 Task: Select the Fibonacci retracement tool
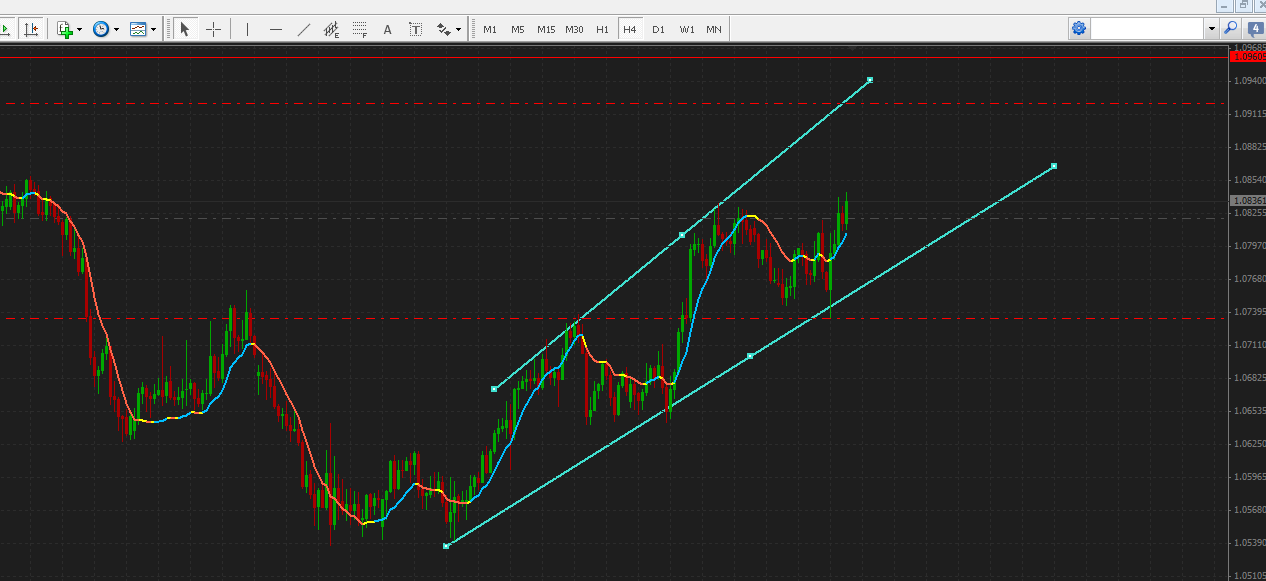pyautogui.click(x=360, y=29)
